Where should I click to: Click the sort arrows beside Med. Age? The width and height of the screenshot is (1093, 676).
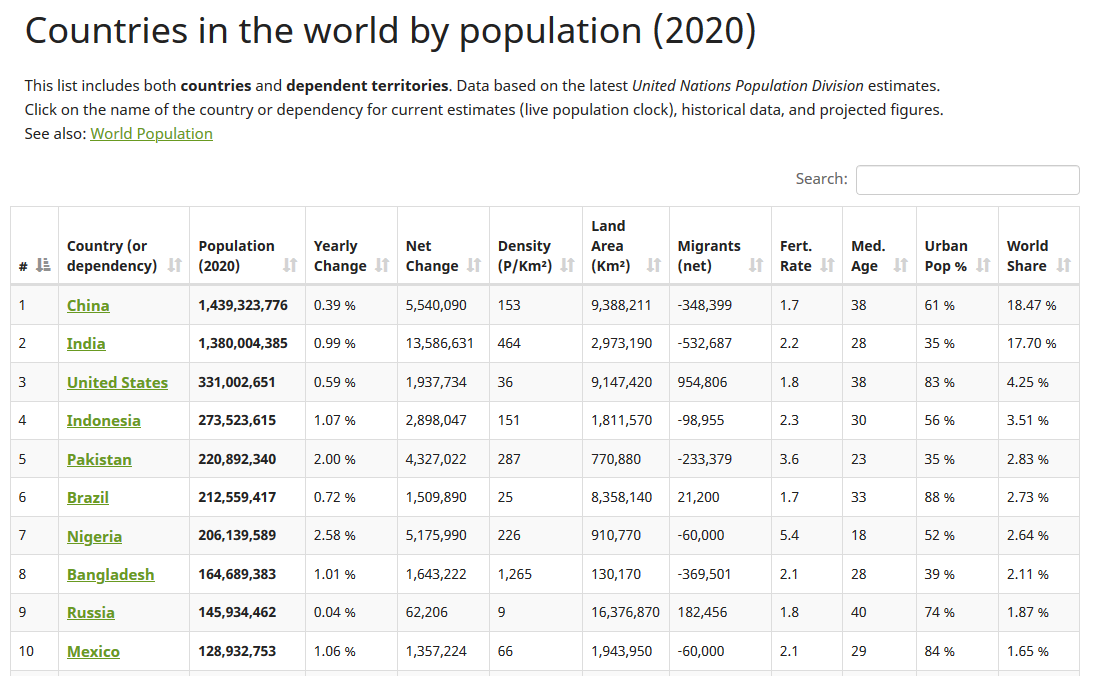898,266
